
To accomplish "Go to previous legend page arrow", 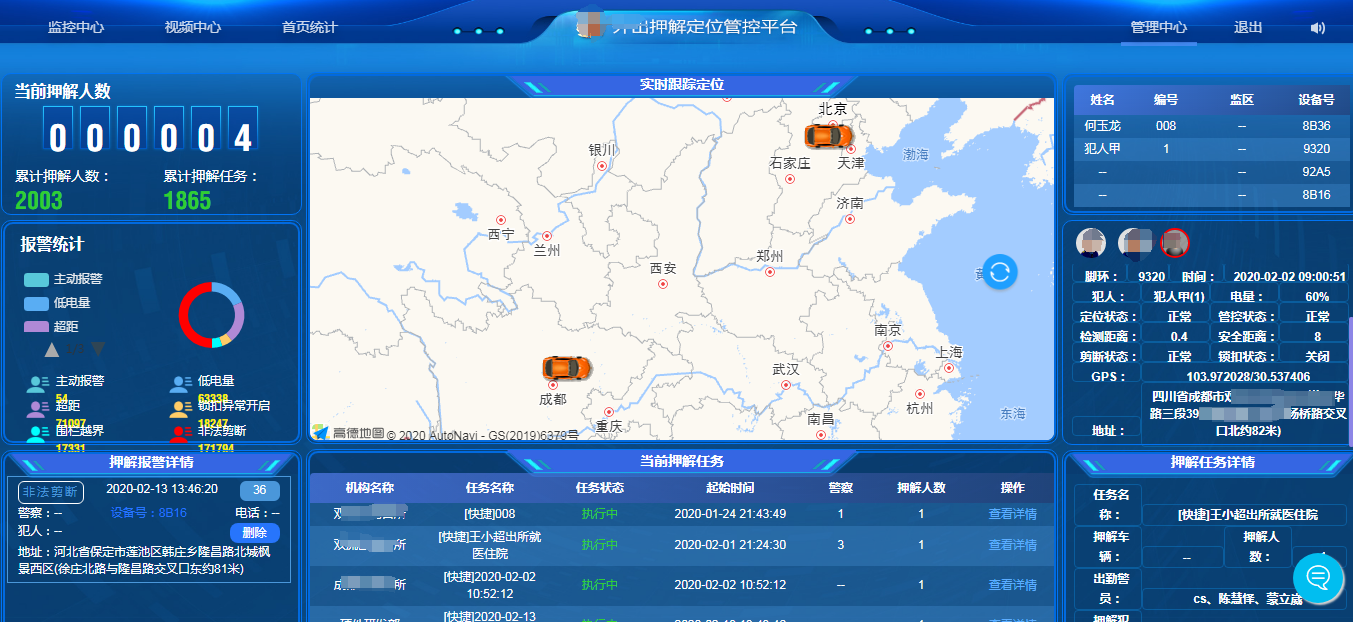I will pos(52,349).
